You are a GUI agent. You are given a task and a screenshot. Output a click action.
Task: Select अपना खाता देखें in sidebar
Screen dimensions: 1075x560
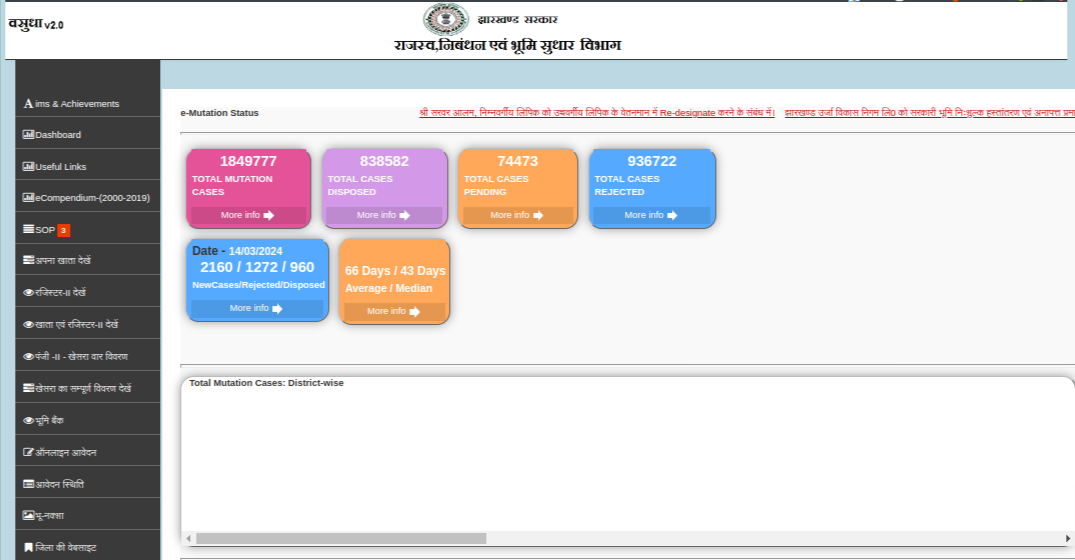pyautogui.click(x=62, y=261)
